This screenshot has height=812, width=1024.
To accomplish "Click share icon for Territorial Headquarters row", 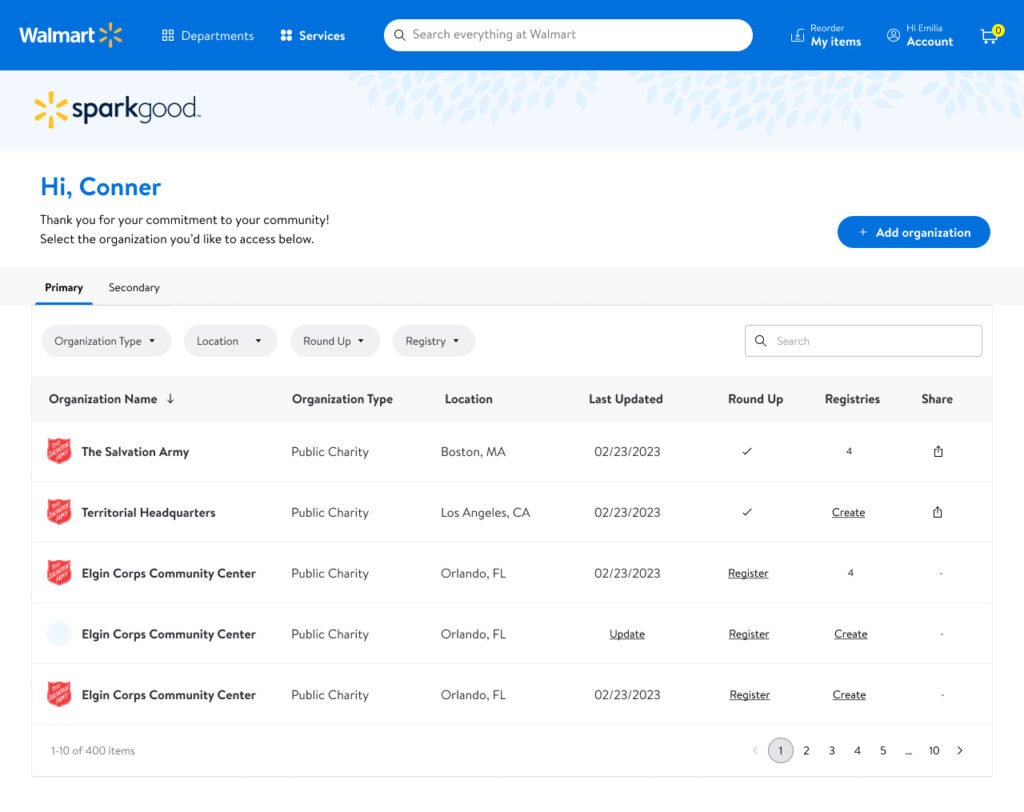I will point(938,513).
